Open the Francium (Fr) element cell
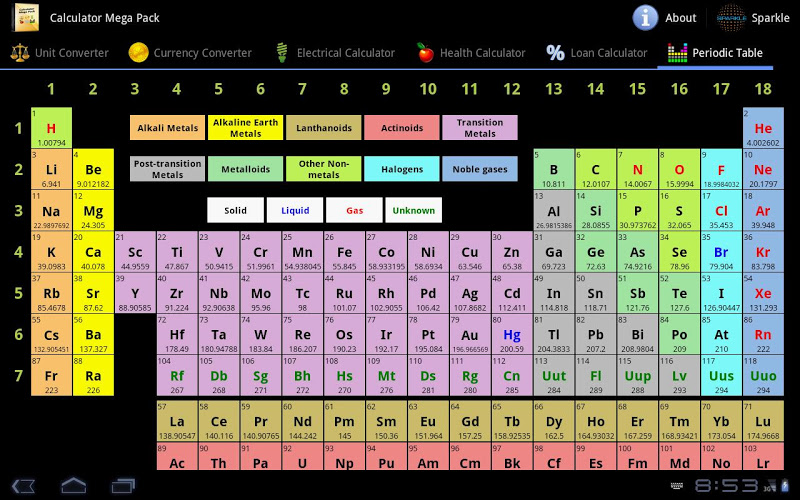The image size is (800, 500). click(x=52, y=376)
